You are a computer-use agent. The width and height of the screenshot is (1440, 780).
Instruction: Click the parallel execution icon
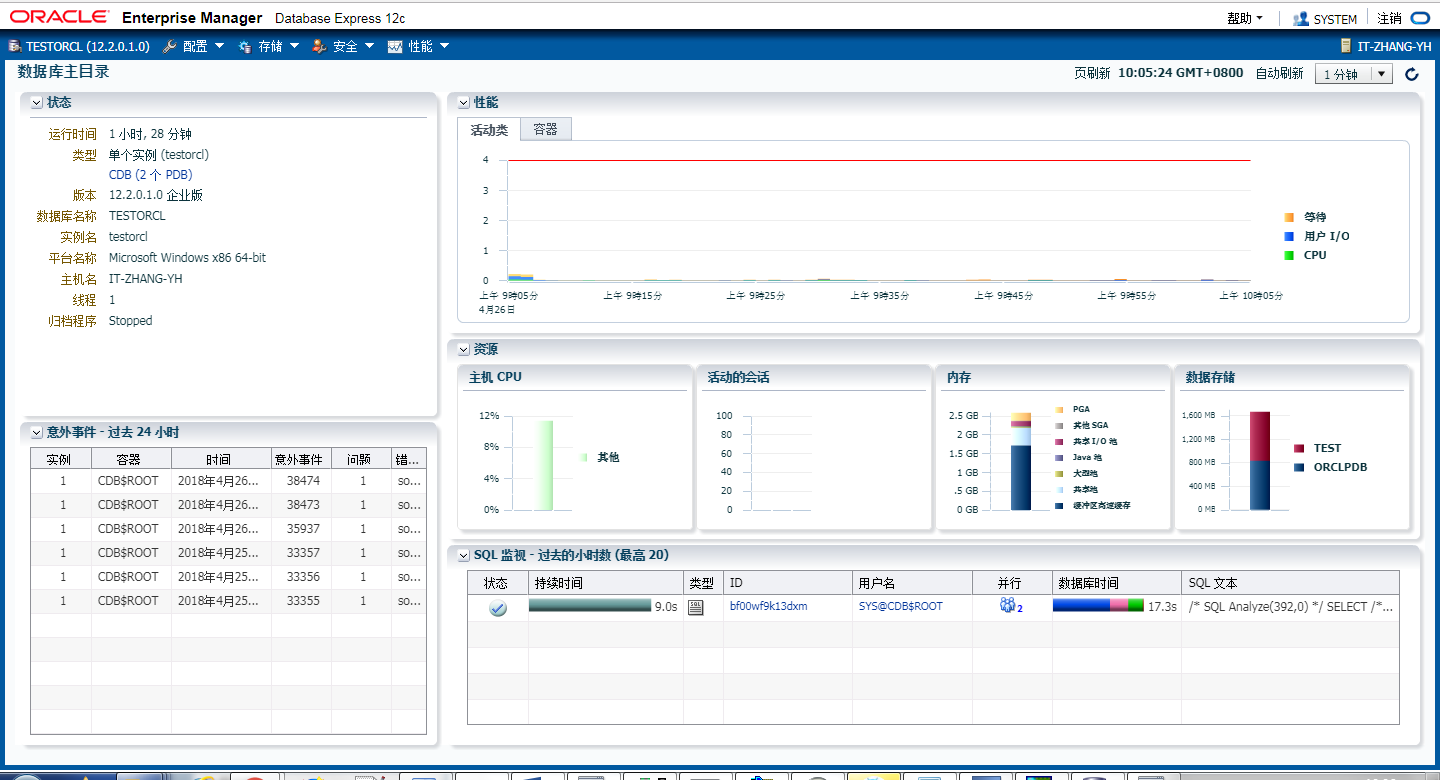click(1010, 606)
